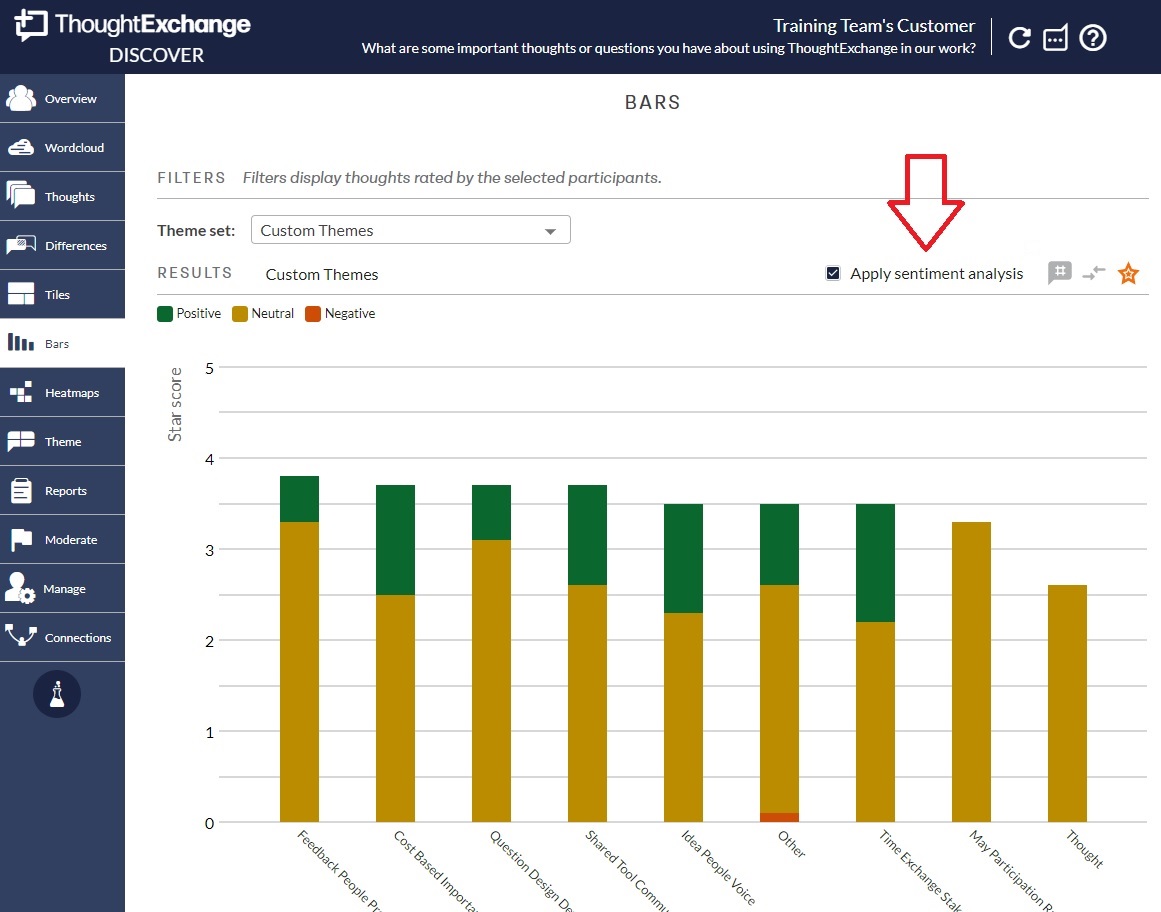The width and height of the screenshot is (1161, 912).
Task: Click the Other x-axis label
Action: click(x=792, y=844)
